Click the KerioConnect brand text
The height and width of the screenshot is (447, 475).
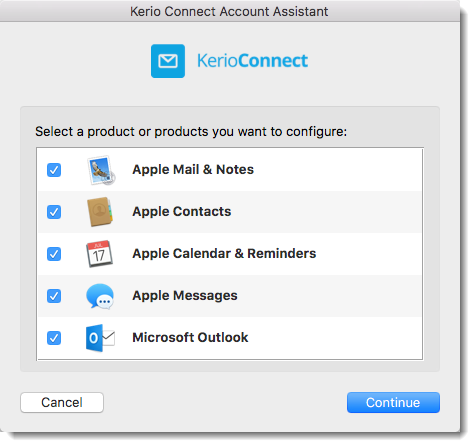253,61
